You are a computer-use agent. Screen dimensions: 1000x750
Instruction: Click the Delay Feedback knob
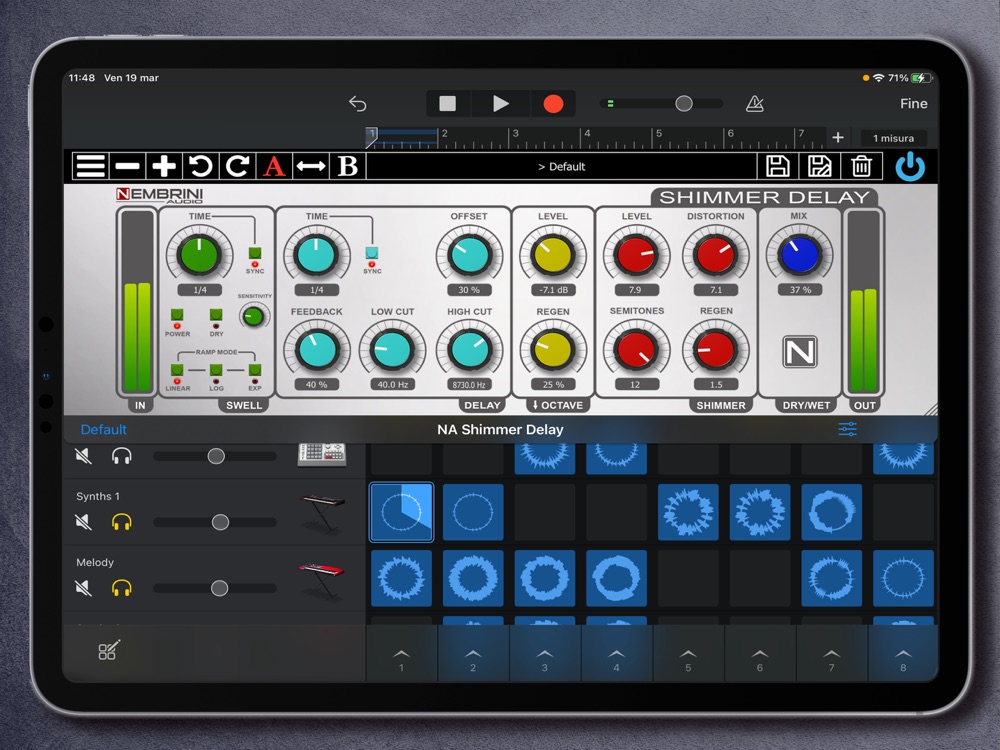(x=316, y=350)
